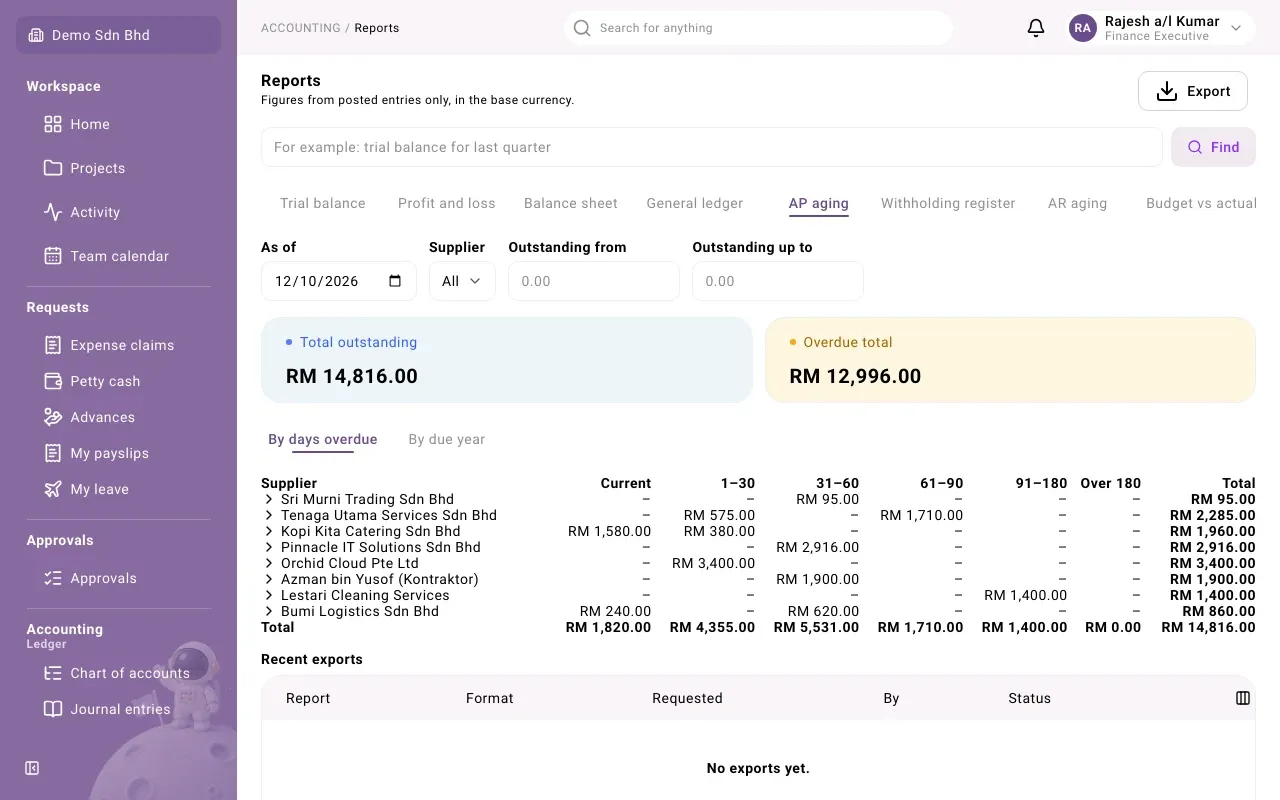1280x800 pixels.
Task: Click the Outstanding up to amount field
Action: (x=778, y=281)
